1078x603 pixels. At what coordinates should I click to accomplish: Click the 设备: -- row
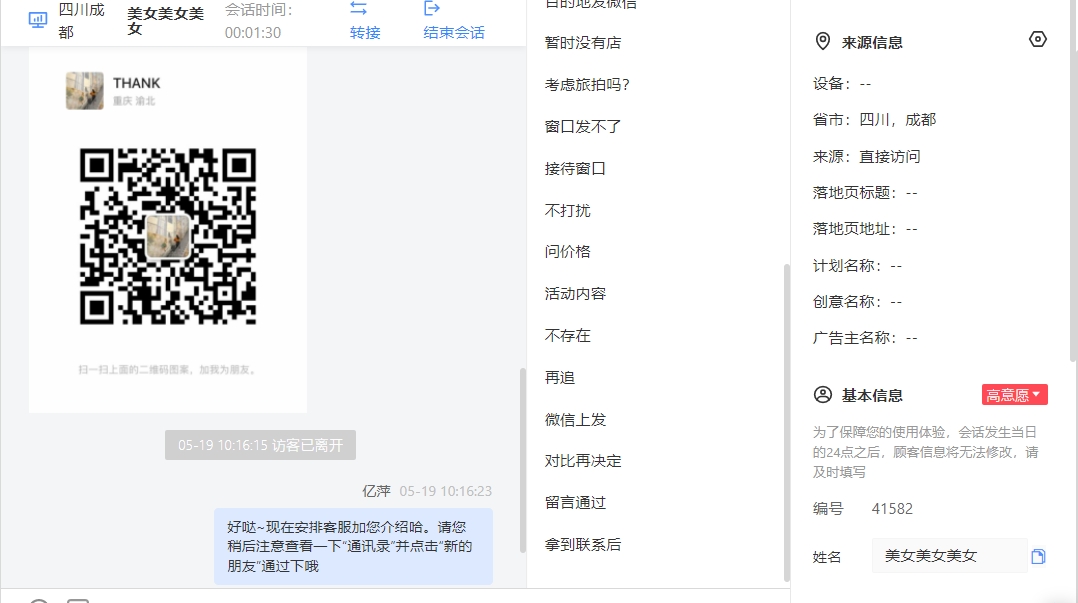coord(842,84)
